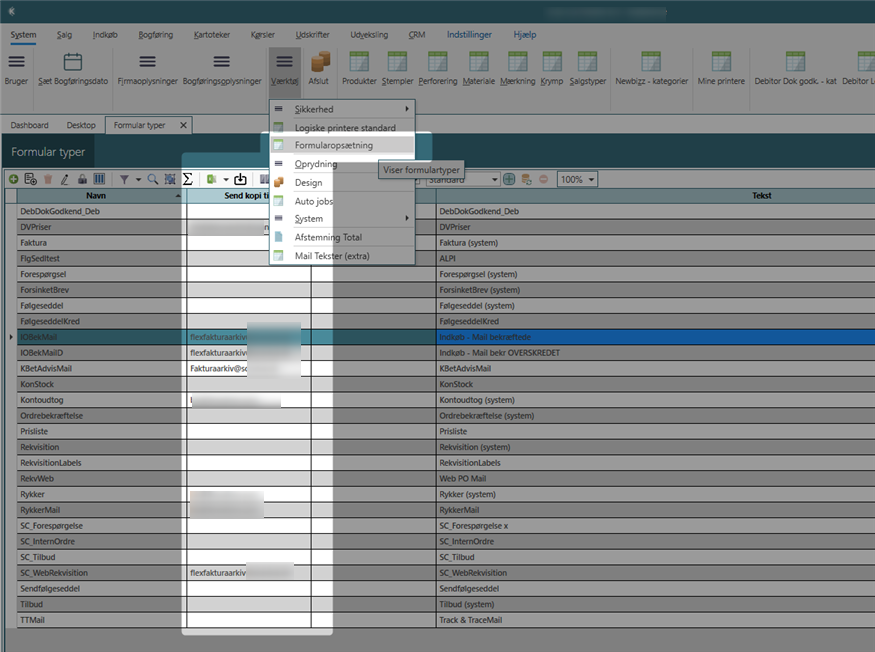Screen dimensions: 875x652
Task: Open the 100% zoom dropdown
Action: (577, 179)
